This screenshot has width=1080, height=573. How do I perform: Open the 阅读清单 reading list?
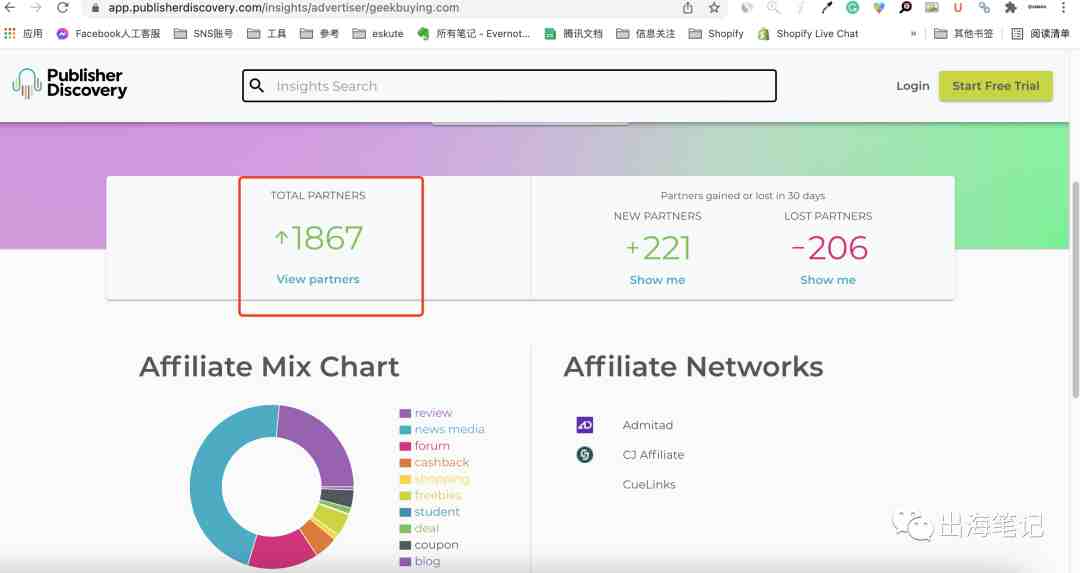pyautogui.click(x=1040, y=33)
